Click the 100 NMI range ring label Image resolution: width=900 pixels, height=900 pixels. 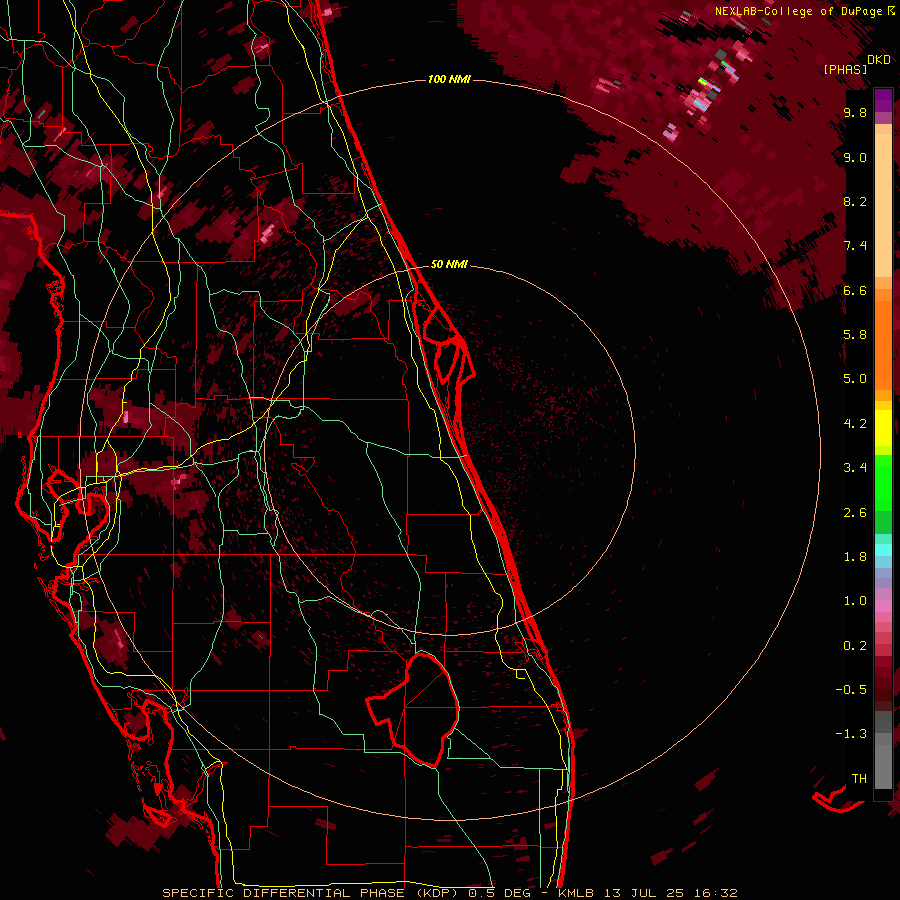pos(449,79)
